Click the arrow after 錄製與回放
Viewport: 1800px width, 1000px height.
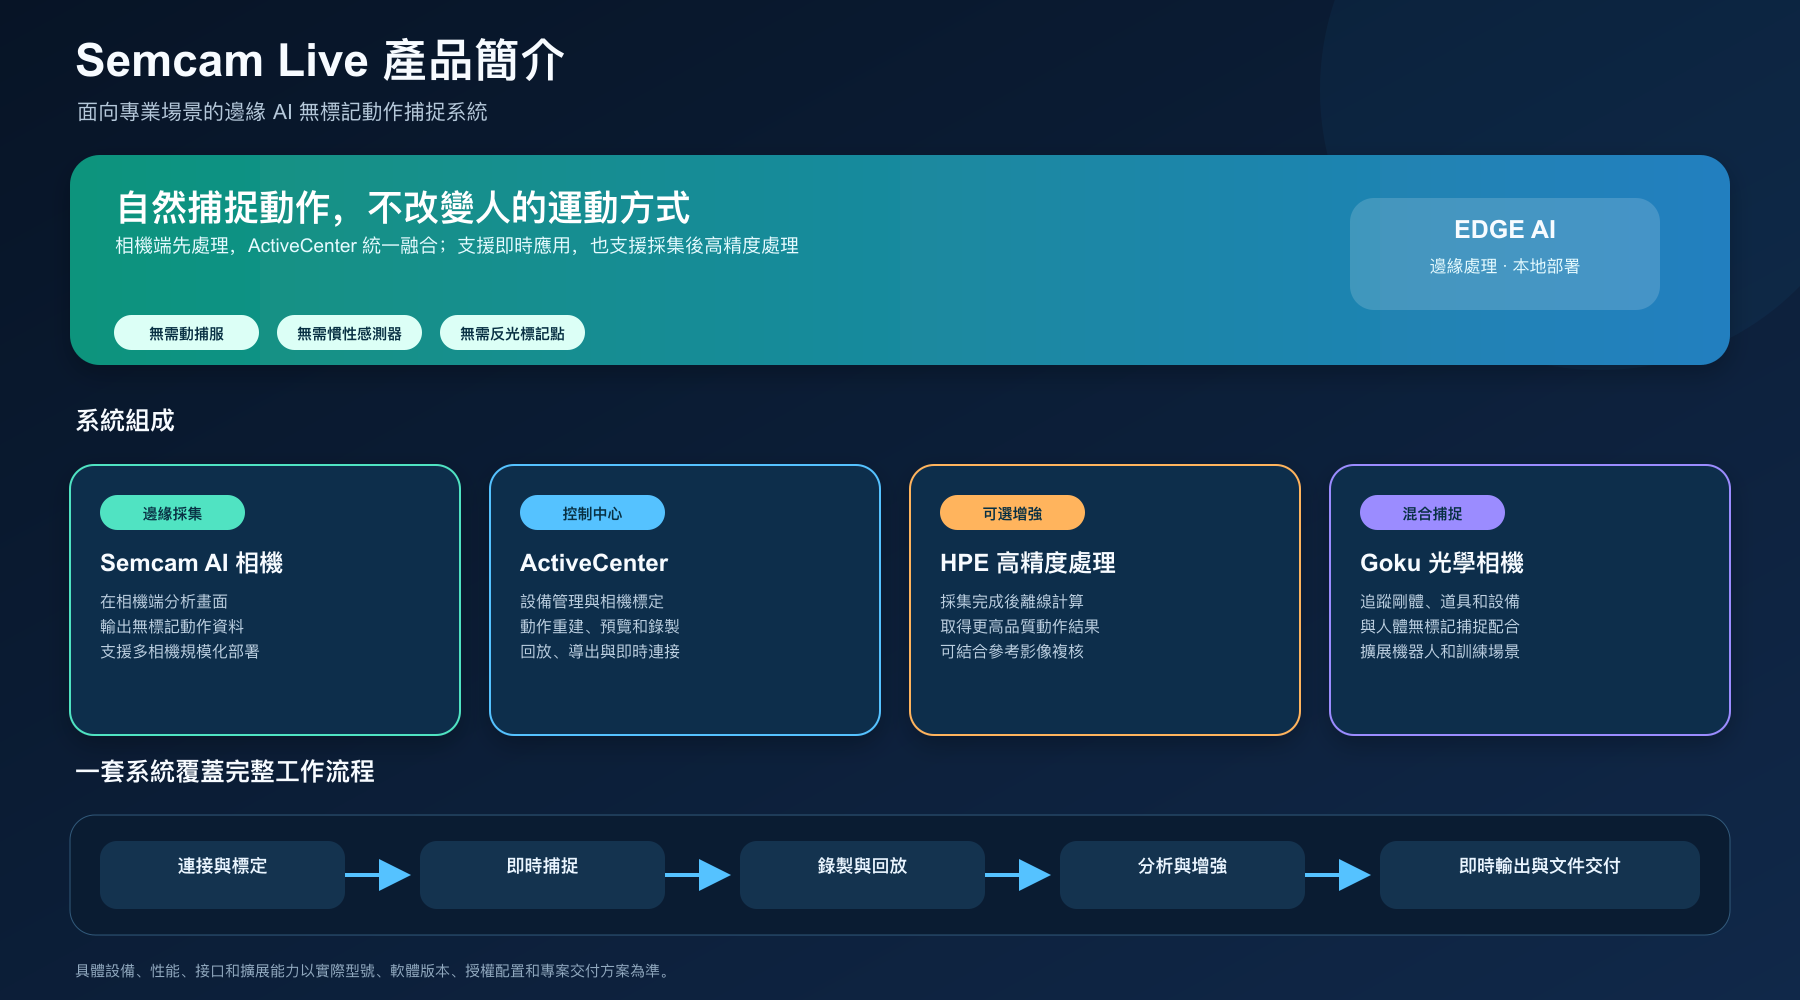[1018, 875]
